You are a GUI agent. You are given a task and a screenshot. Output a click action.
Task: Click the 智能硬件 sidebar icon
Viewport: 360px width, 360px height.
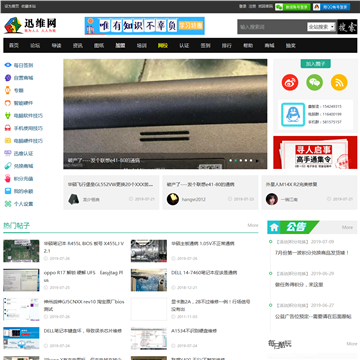click(x=8, y=103)
